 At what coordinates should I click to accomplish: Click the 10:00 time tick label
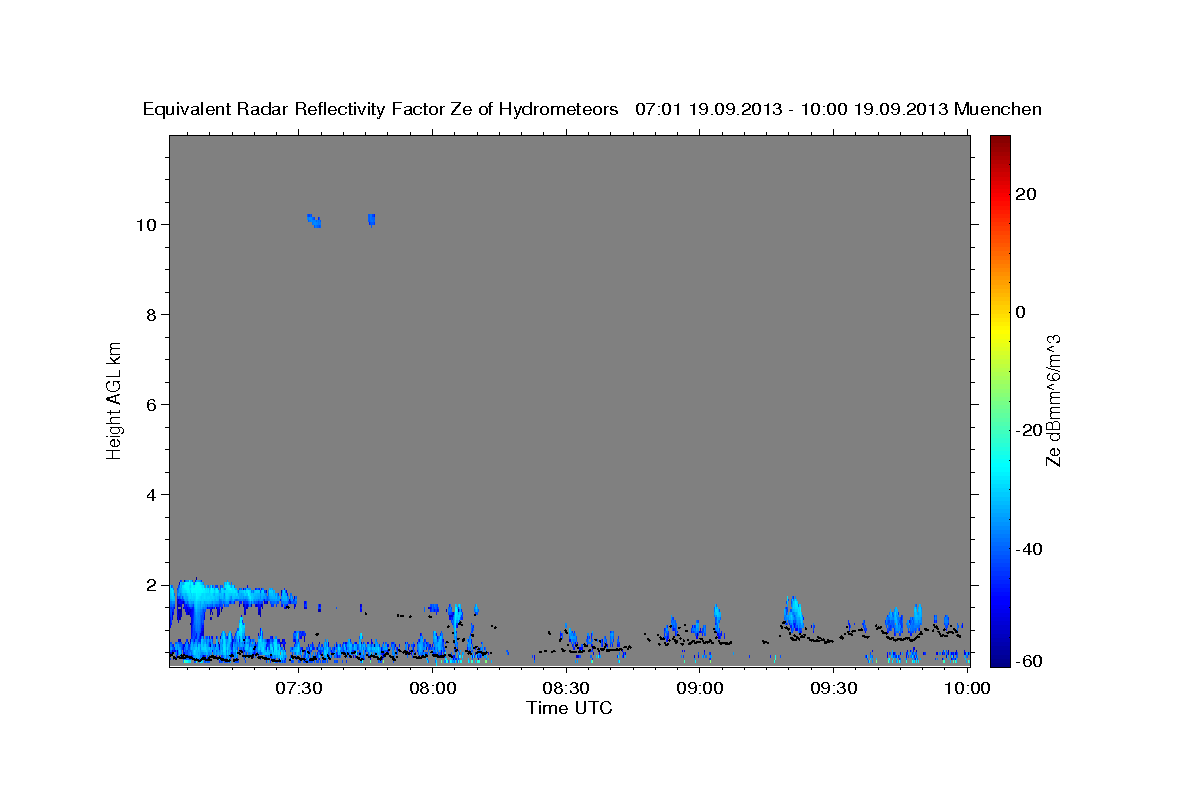(967, 688)
